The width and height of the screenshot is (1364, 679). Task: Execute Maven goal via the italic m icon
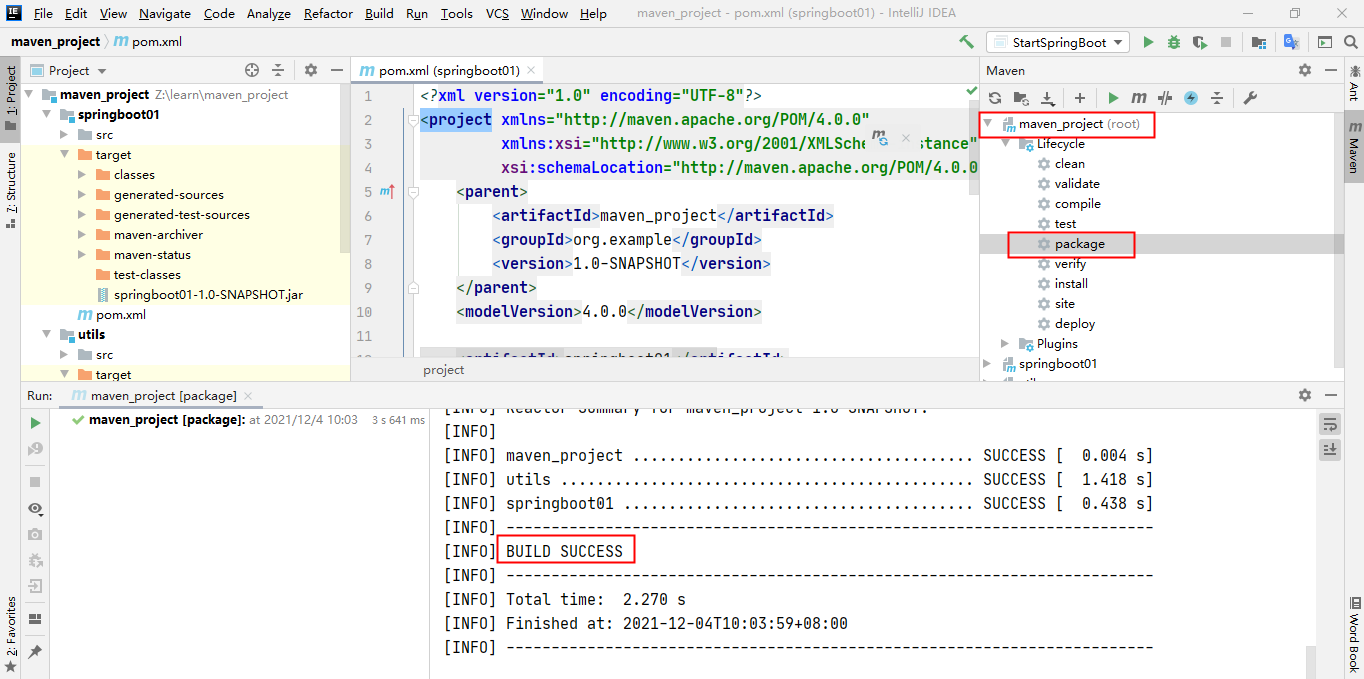click(1138, 98)
